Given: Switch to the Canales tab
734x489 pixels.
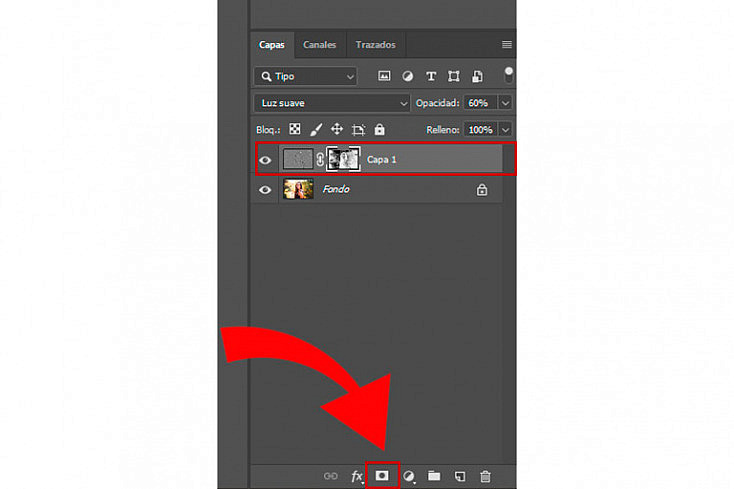Looking at the screenshot, I should point(320,45).
